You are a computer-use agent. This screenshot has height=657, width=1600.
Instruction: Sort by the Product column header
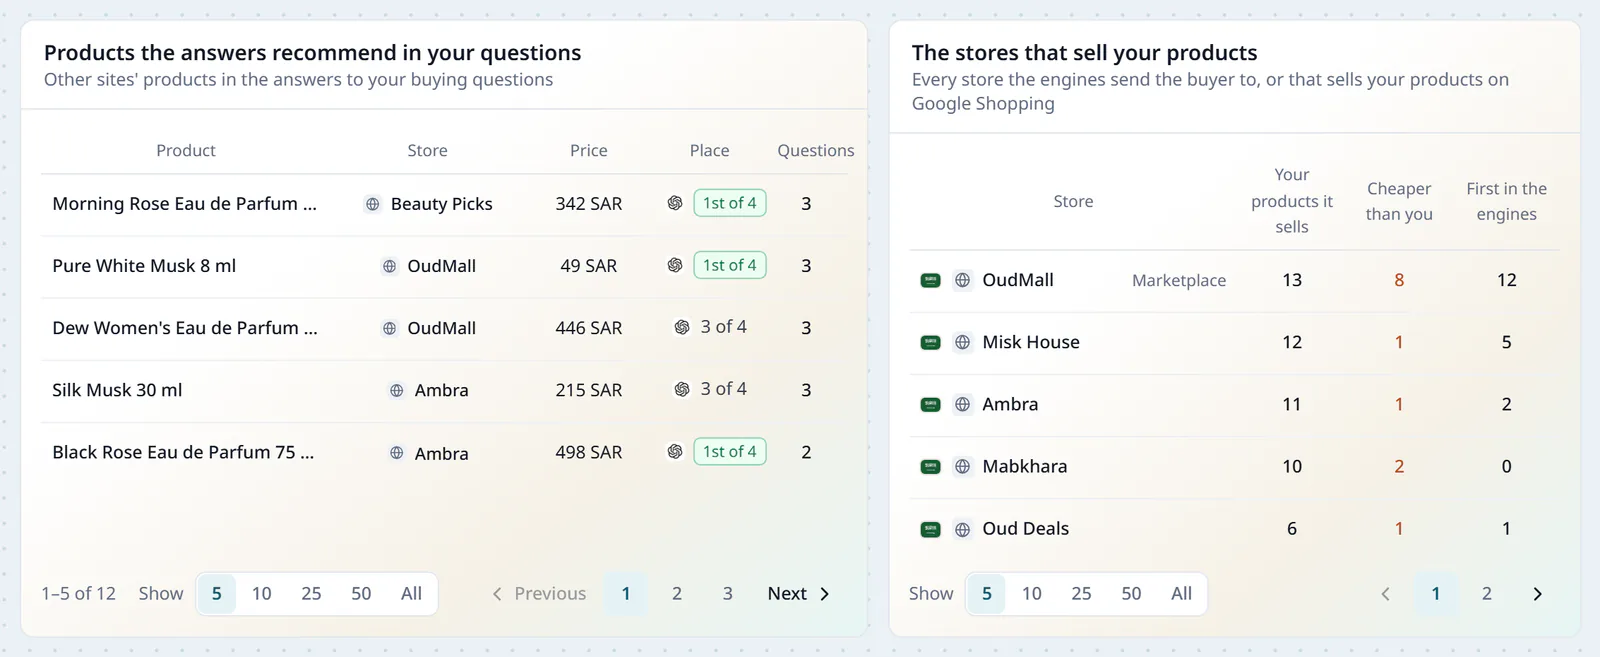[186, 151]
